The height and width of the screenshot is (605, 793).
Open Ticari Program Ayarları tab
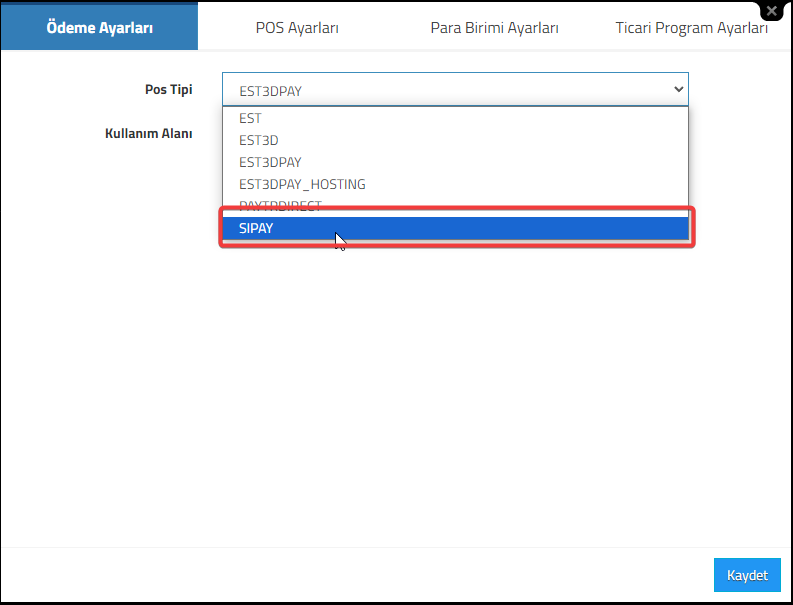point(691,27)
